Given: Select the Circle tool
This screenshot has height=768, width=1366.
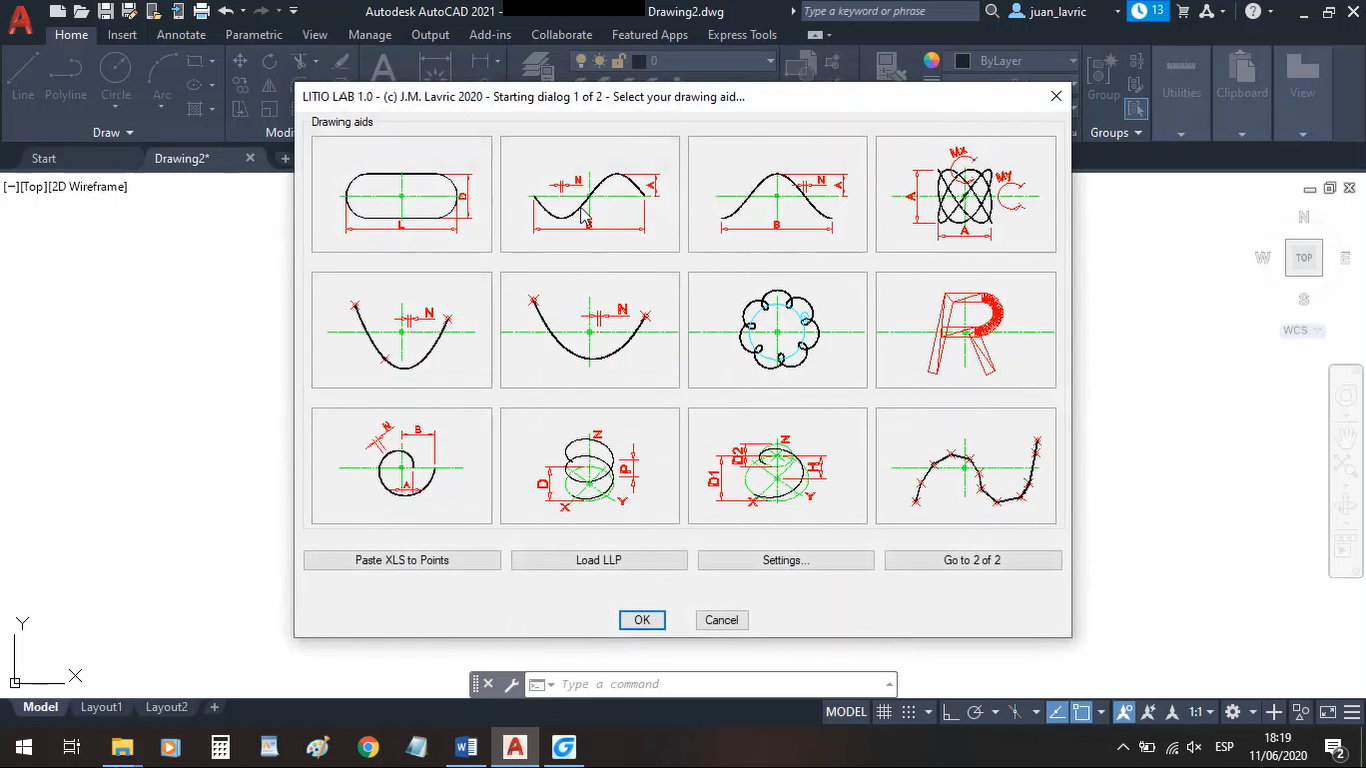Looking at the screenshot, I should click(116, 76).
